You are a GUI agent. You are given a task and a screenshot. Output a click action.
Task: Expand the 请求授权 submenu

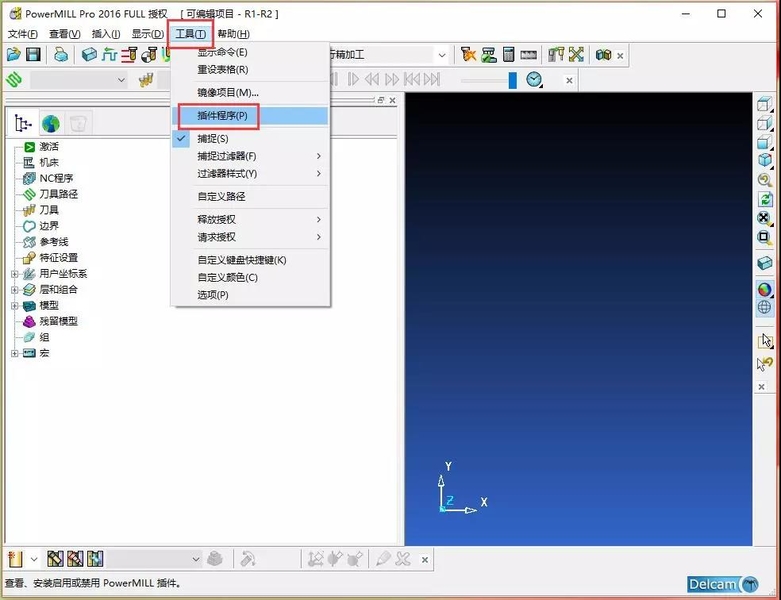(x=251, y=237)
